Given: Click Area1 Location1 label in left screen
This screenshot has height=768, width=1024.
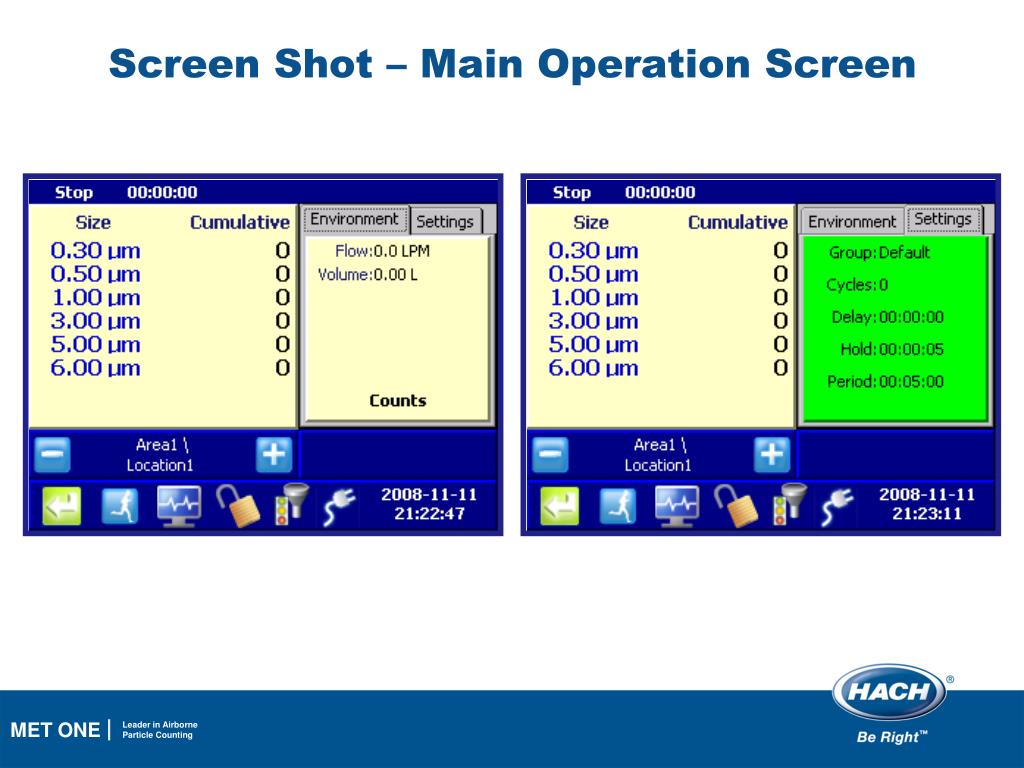Looking at the screenshot, I should tap(161, 455).
